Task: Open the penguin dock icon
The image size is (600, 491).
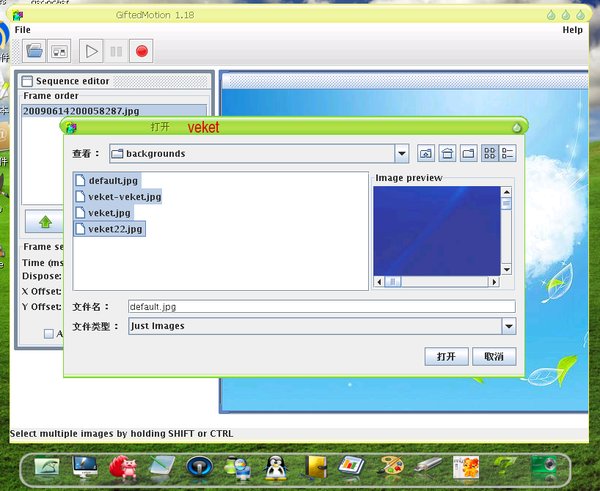Action: click(276, 468)
